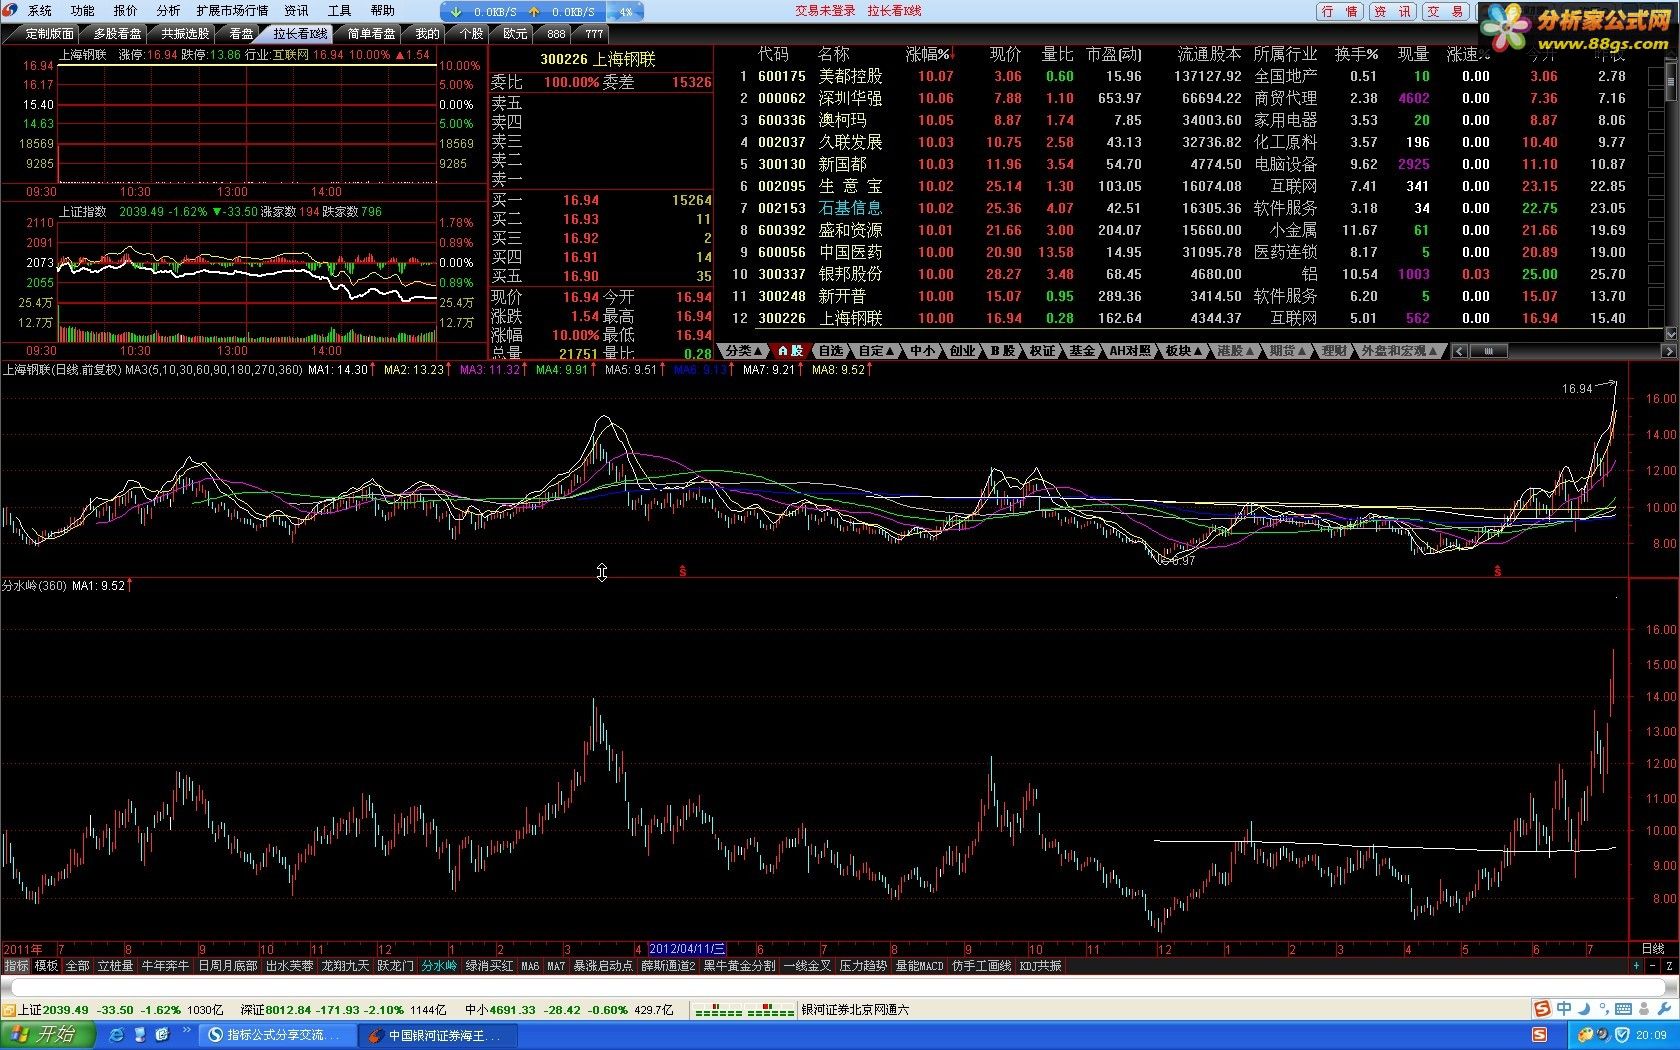Viewport: 1680px width, 1050px height.
Task: Click the 资讯 button at top right
Action: click(1392, 12)
